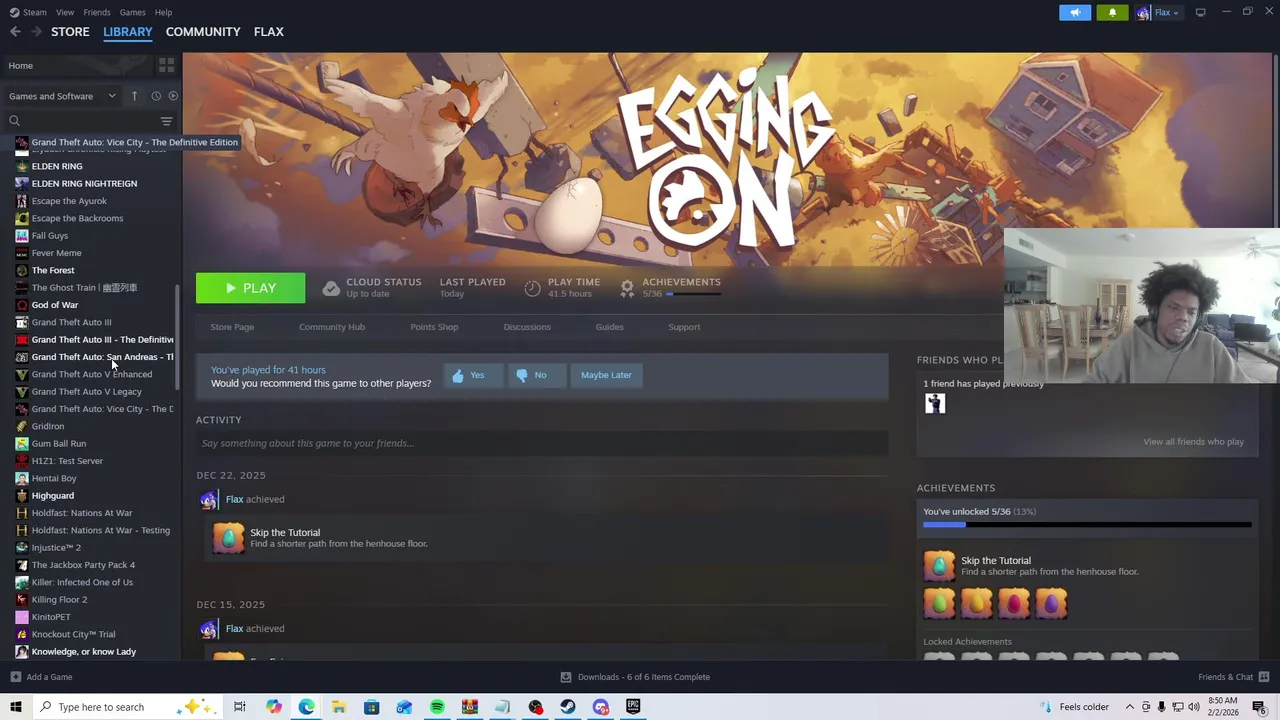Click the sort ascending arrow icon
This screenshot has height=720, width=1280.
tap(134, 96)
